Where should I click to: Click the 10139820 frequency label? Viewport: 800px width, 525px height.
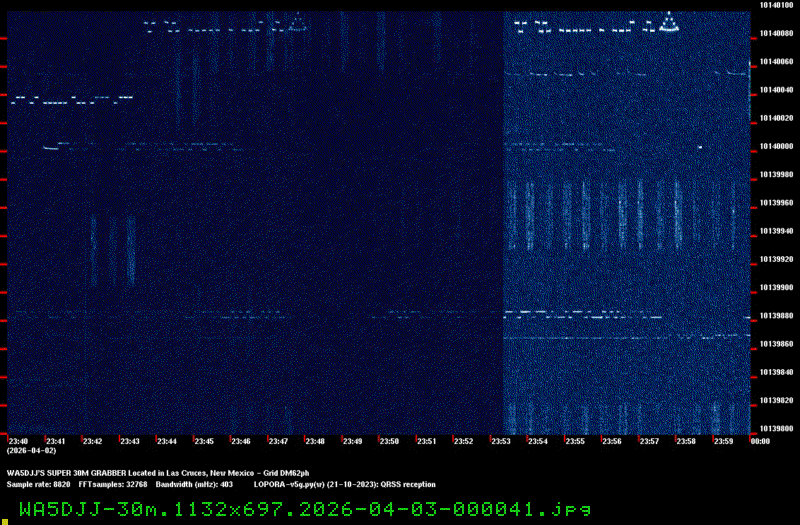pos(776,401)
